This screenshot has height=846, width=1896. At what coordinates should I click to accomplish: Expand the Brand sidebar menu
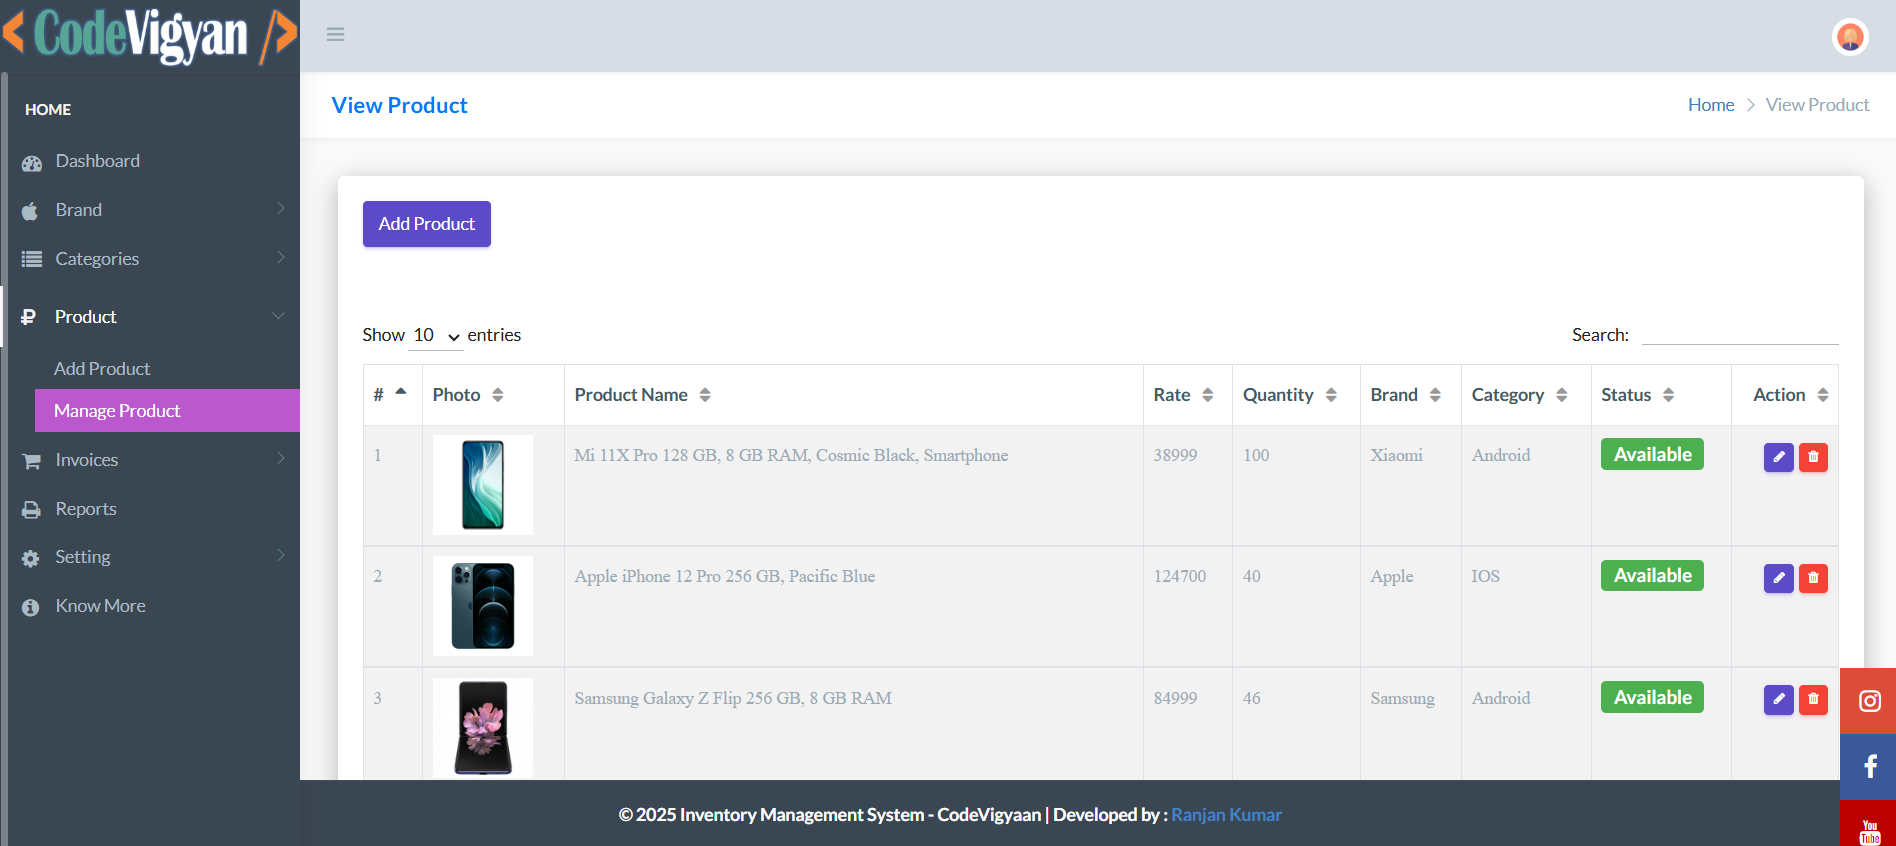[150, 210]
